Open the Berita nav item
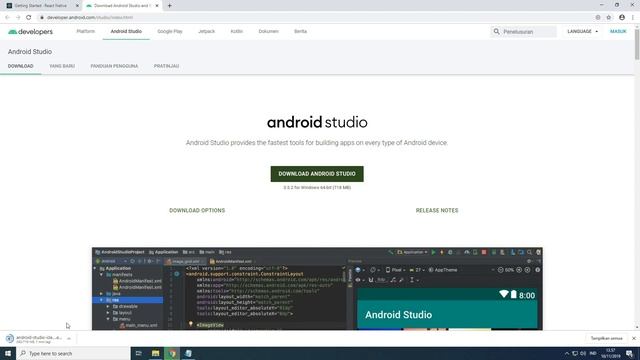 (x=300, y=31)
